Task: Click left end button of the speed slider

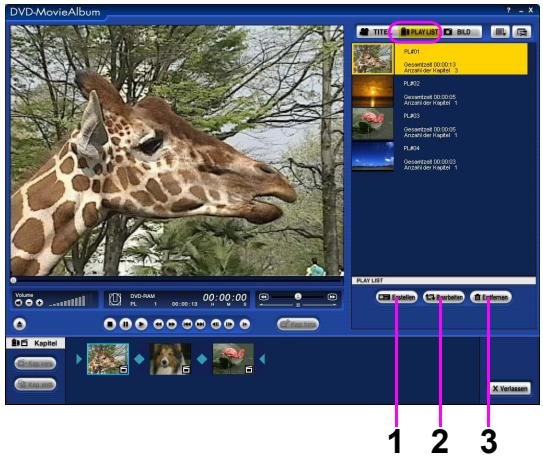Action: (x=264, y=297)
